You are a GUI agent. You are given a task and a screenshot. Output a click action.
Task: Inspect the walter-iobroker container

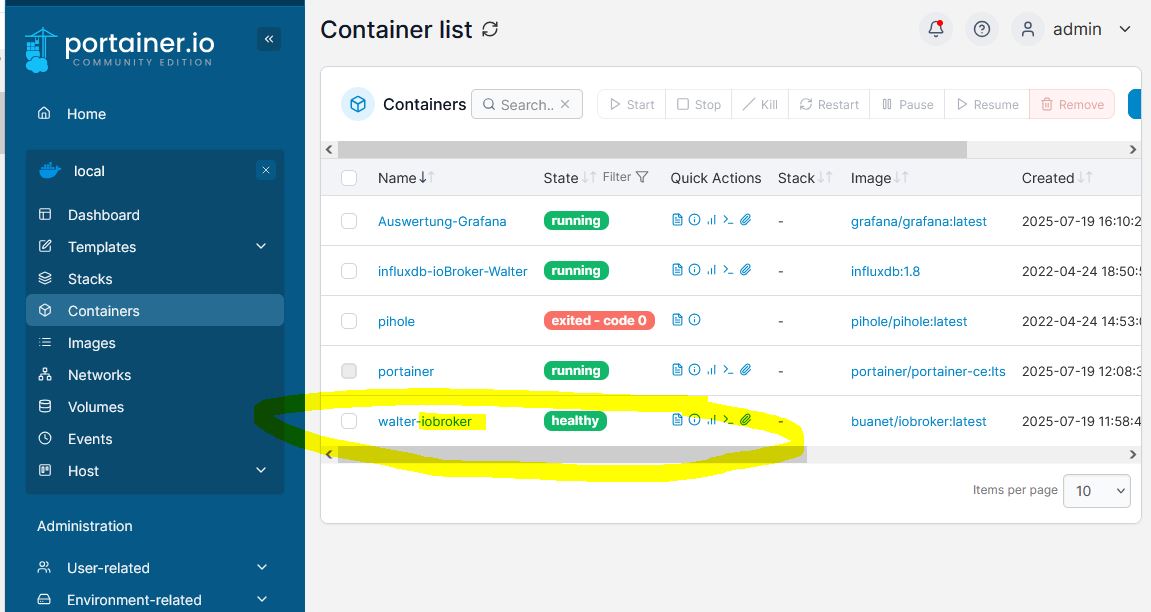(x=694, y=419)
